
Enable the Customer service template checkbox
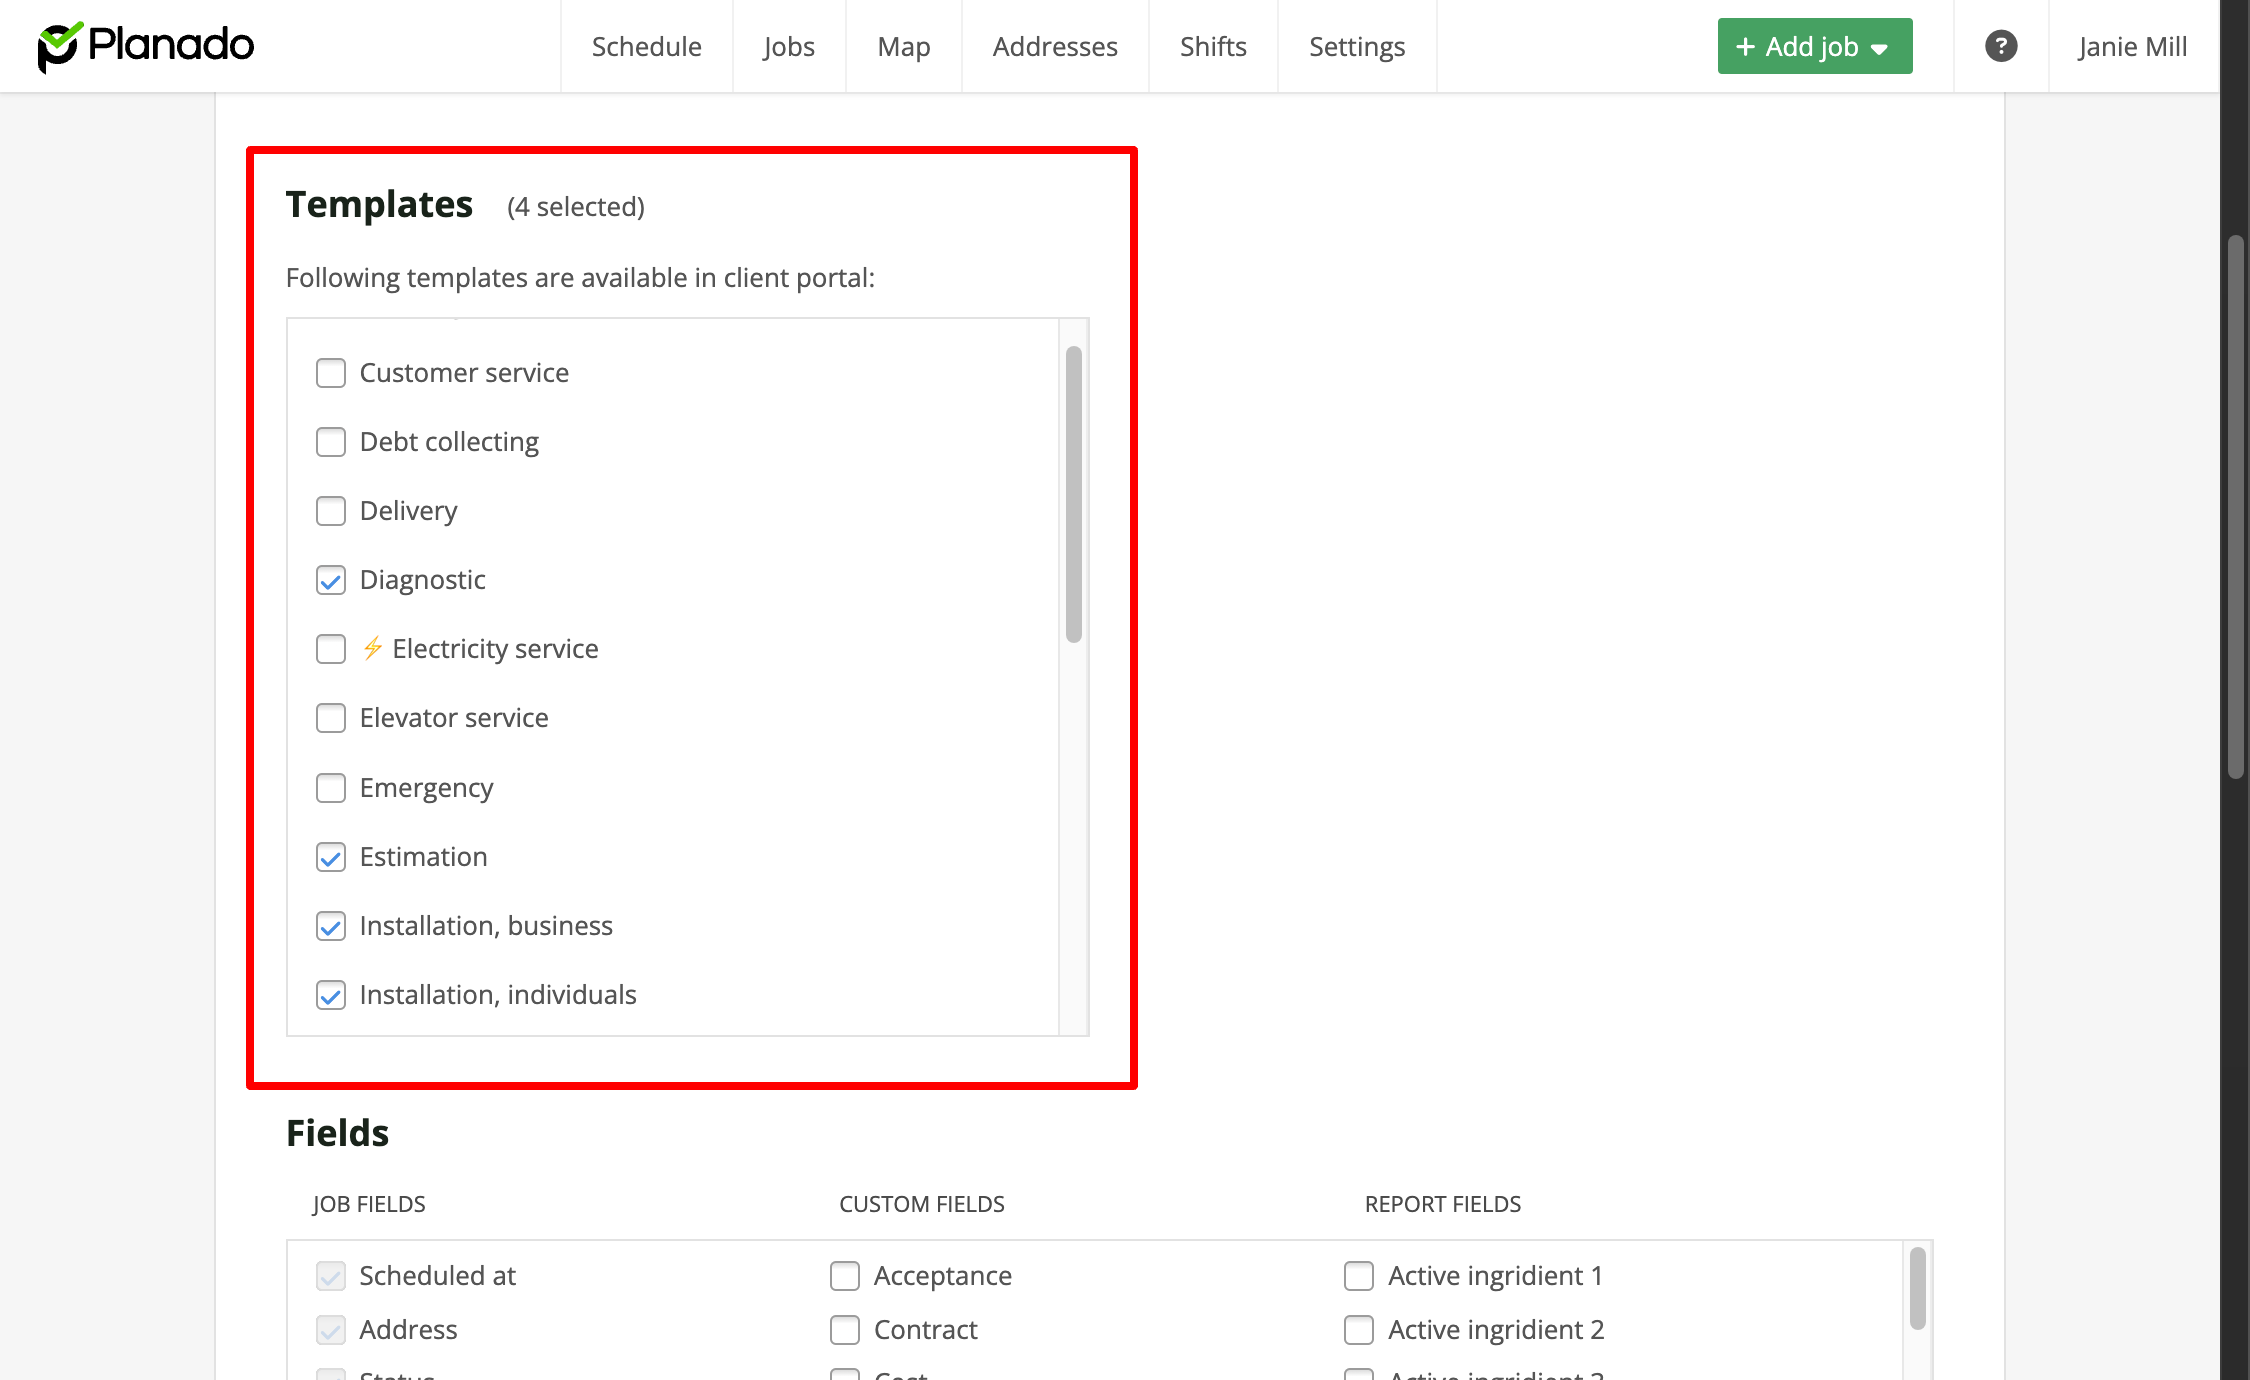pos(331,373)
